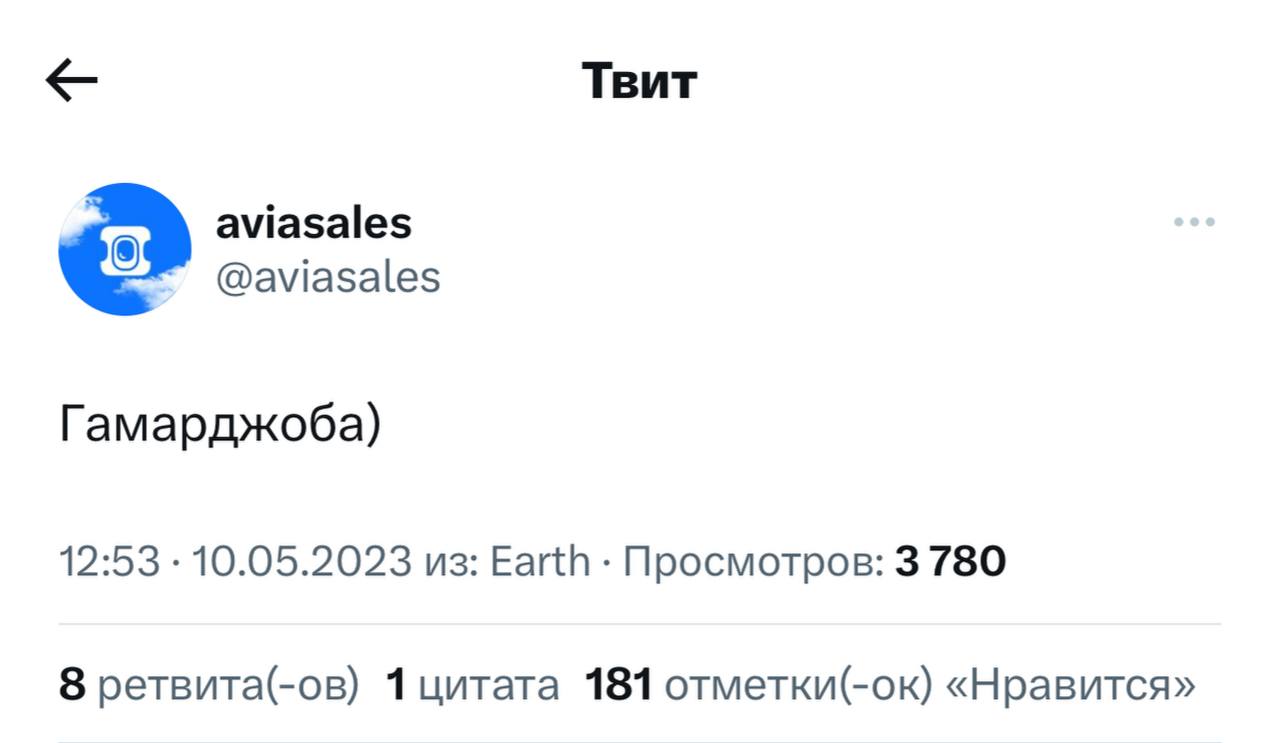This screenshot has width=1280, height=743.
Task: Click the bold aviasales display name
Action: pos(313,223)
